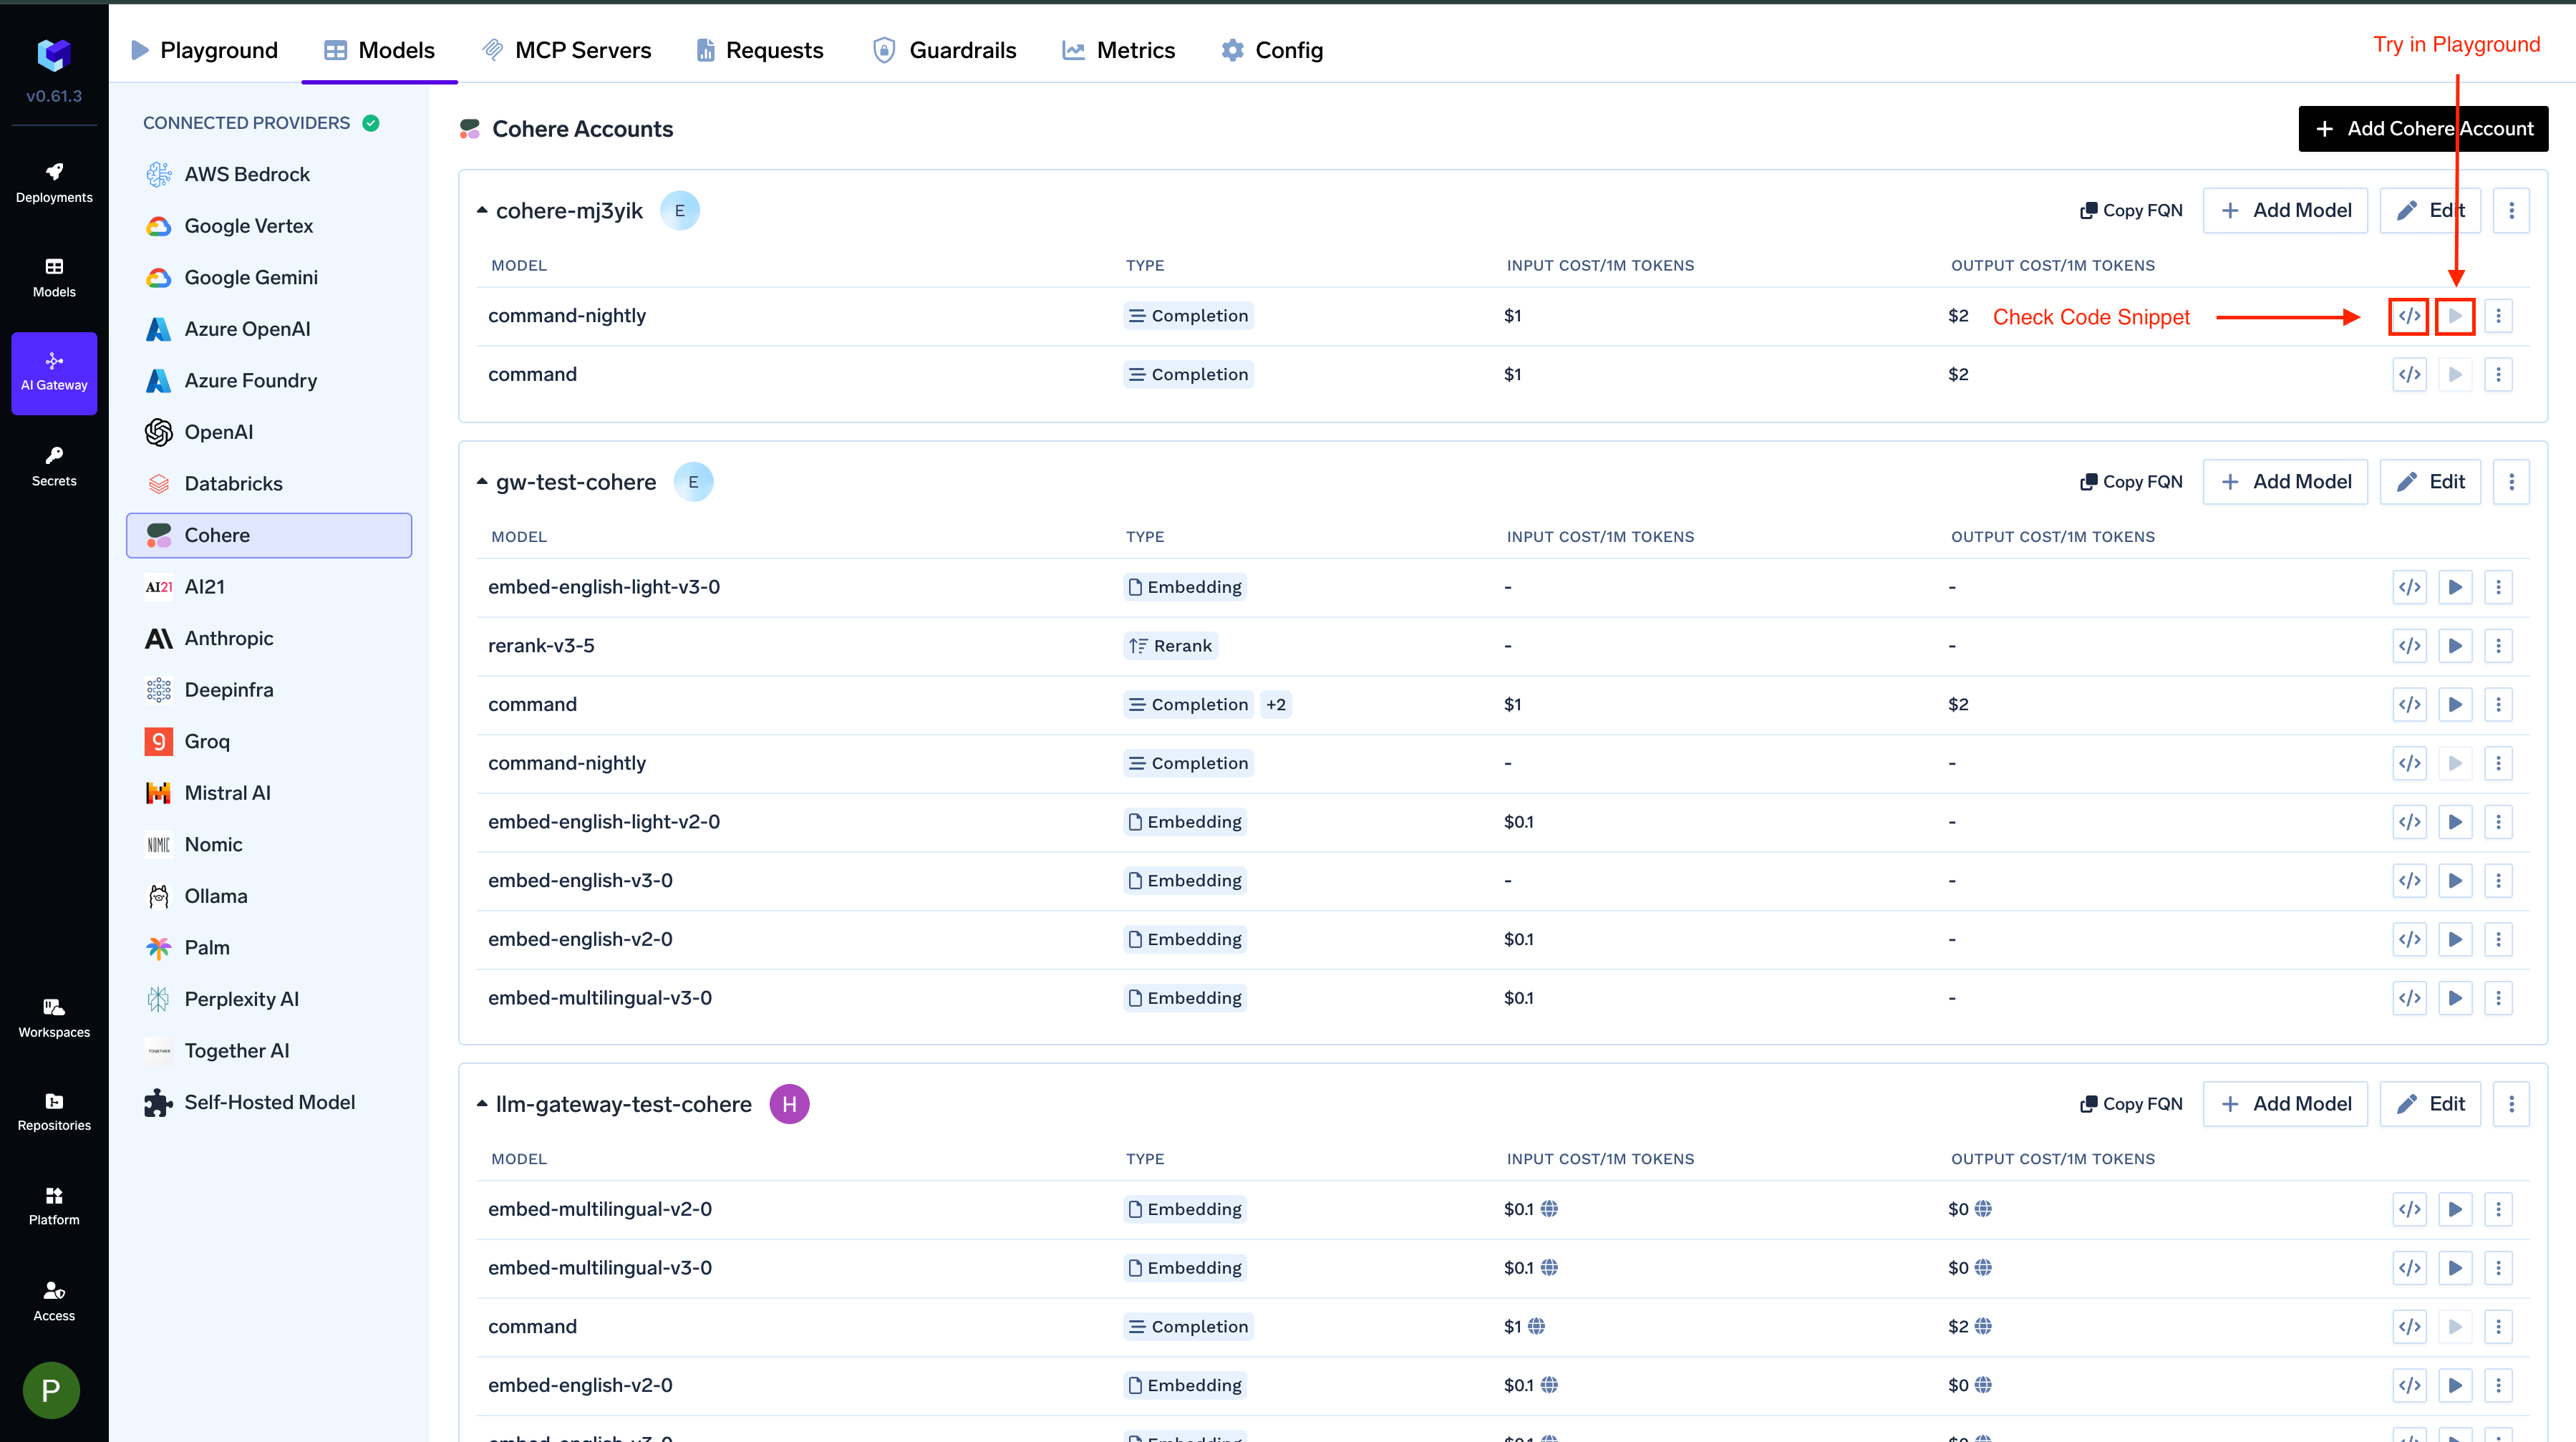
Task: Switch to the Playground tab
Action: tap(204, 50)
